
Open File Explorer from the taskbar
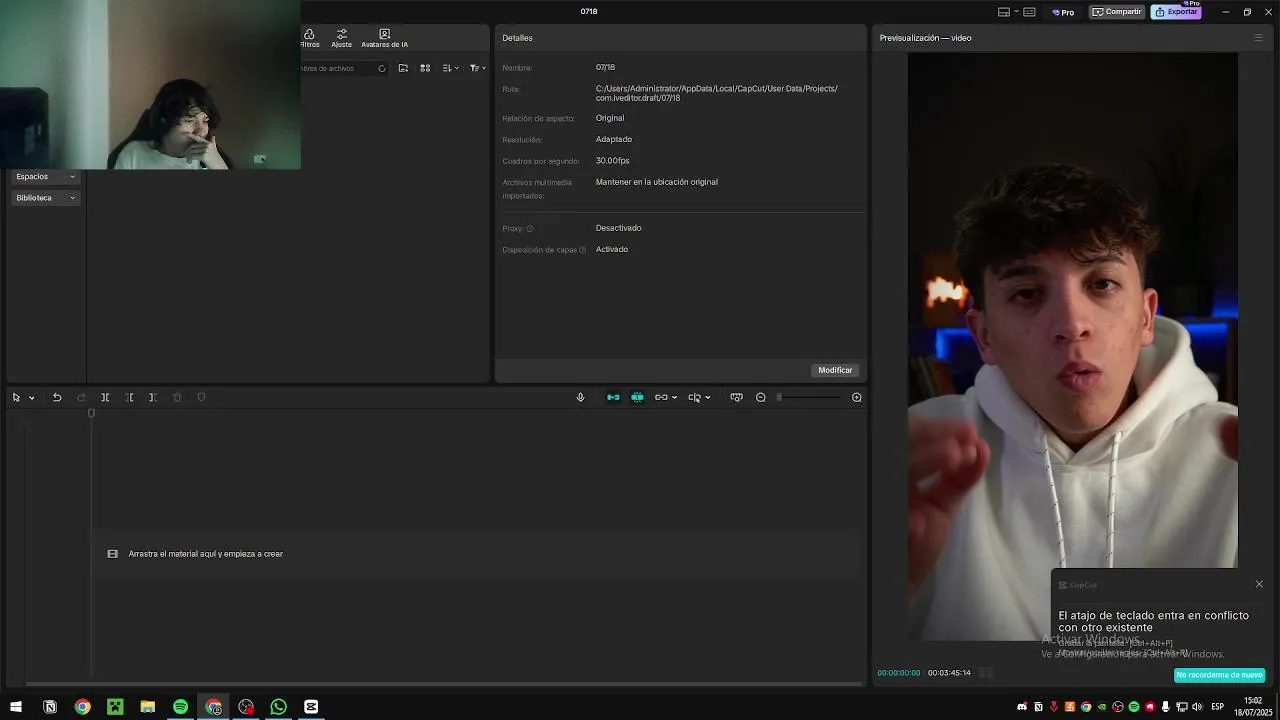[x=147, y=707]
